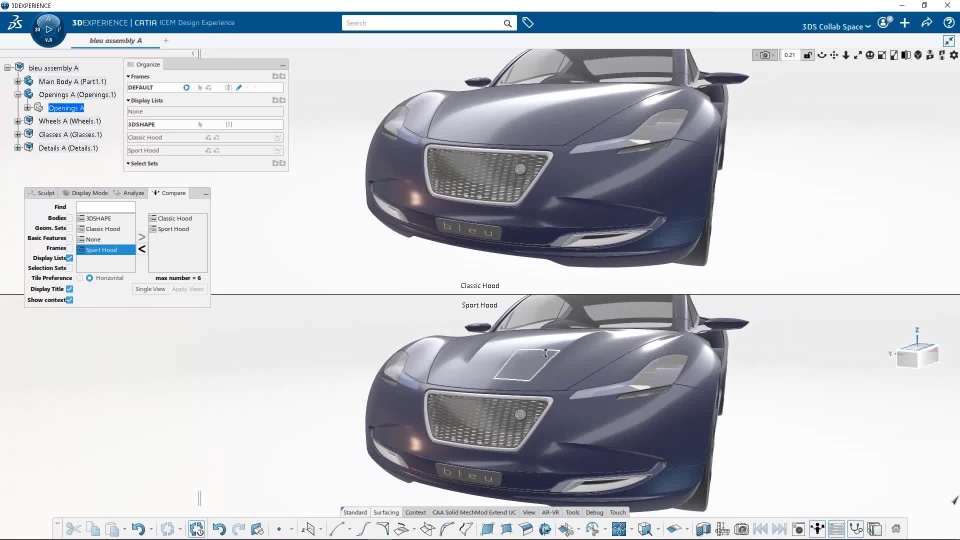Click the Find input field

point(105,207)
